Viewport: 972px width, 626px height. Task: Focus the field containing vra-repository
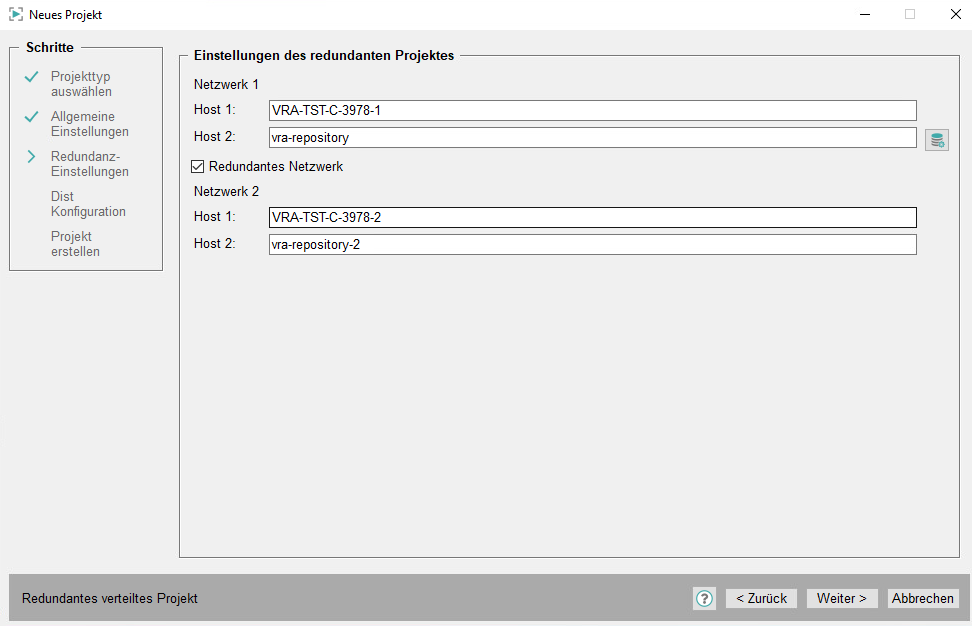[592, 137]
